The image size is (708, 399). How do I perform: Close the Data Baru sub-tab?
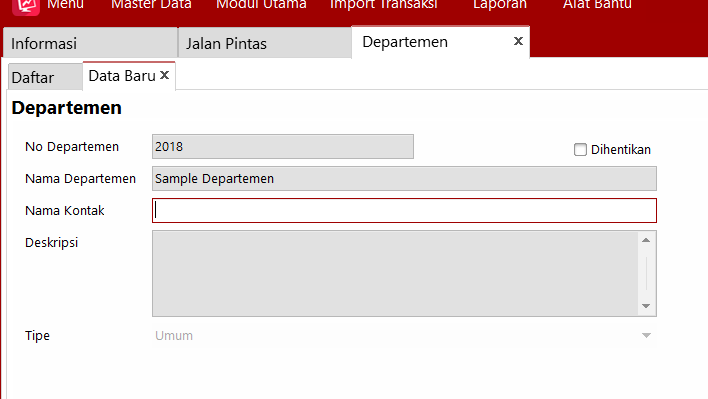(x=165, y=75)
